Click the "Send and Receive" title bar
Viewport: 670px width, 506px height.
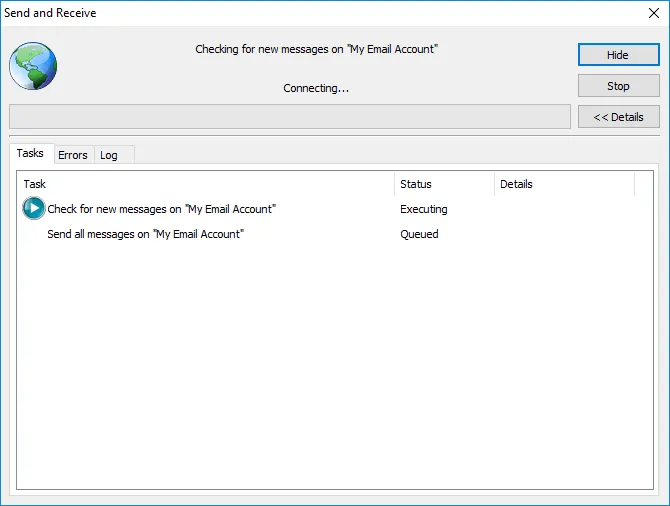point(300,13)
